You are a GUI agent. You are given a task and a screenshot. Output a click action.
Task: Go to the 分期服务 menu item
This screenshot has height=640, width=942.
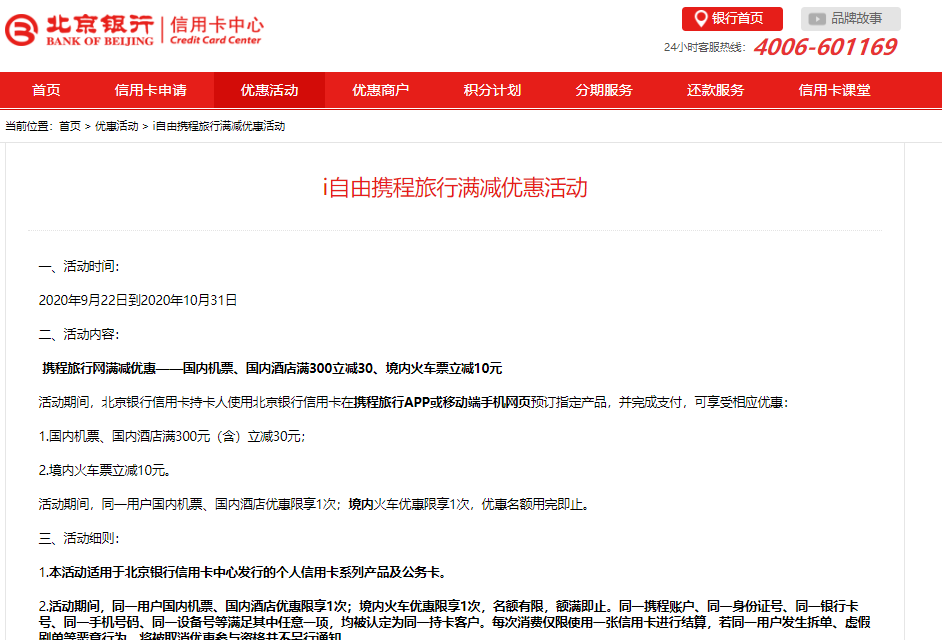pos(604,90)
